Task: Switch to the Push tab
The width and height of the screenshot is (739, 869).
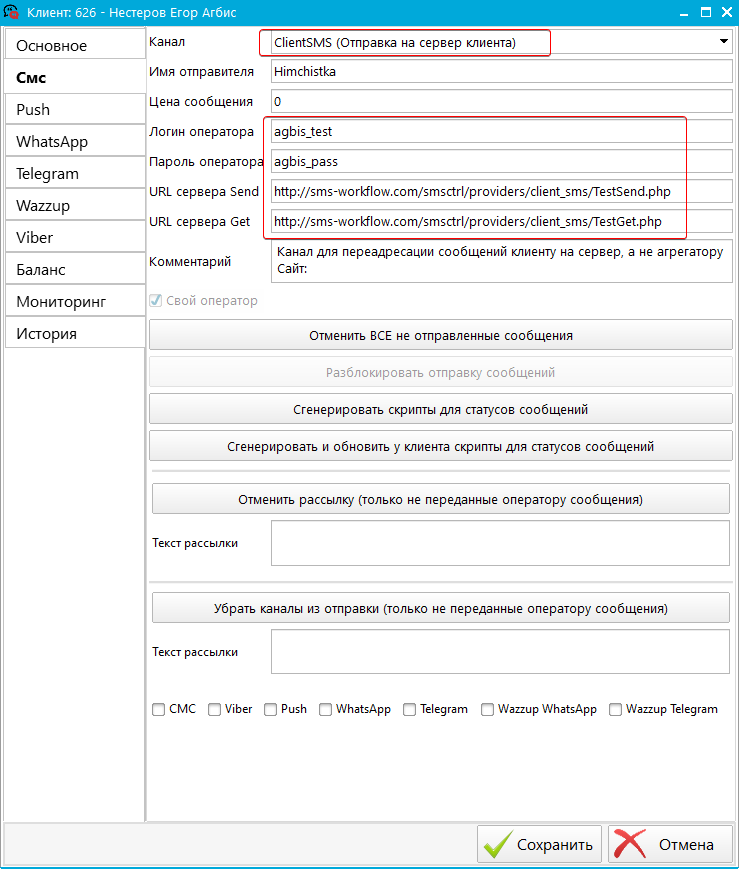Action: 75,109
